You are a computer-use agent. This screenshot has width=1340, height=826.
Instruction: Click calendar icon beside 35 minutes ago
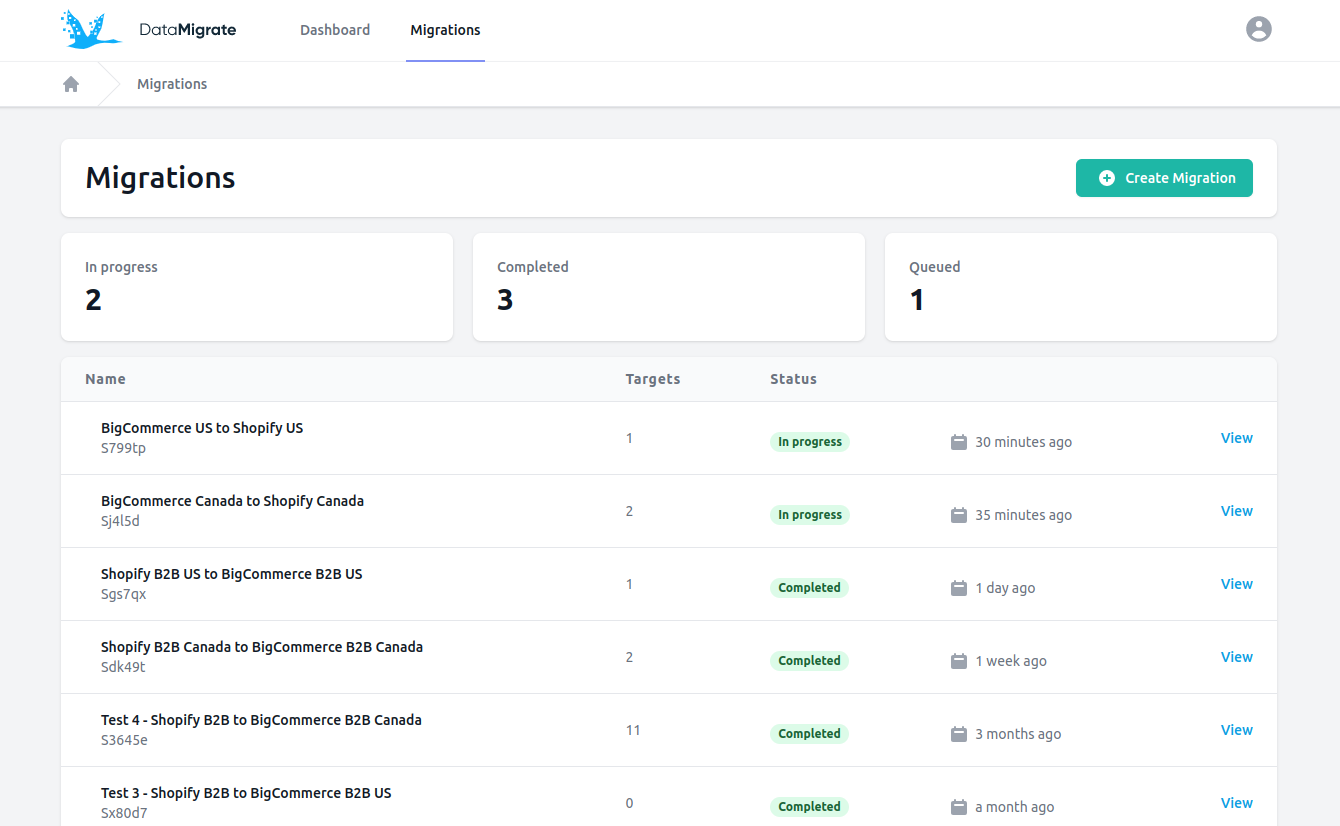coord(959,515)
